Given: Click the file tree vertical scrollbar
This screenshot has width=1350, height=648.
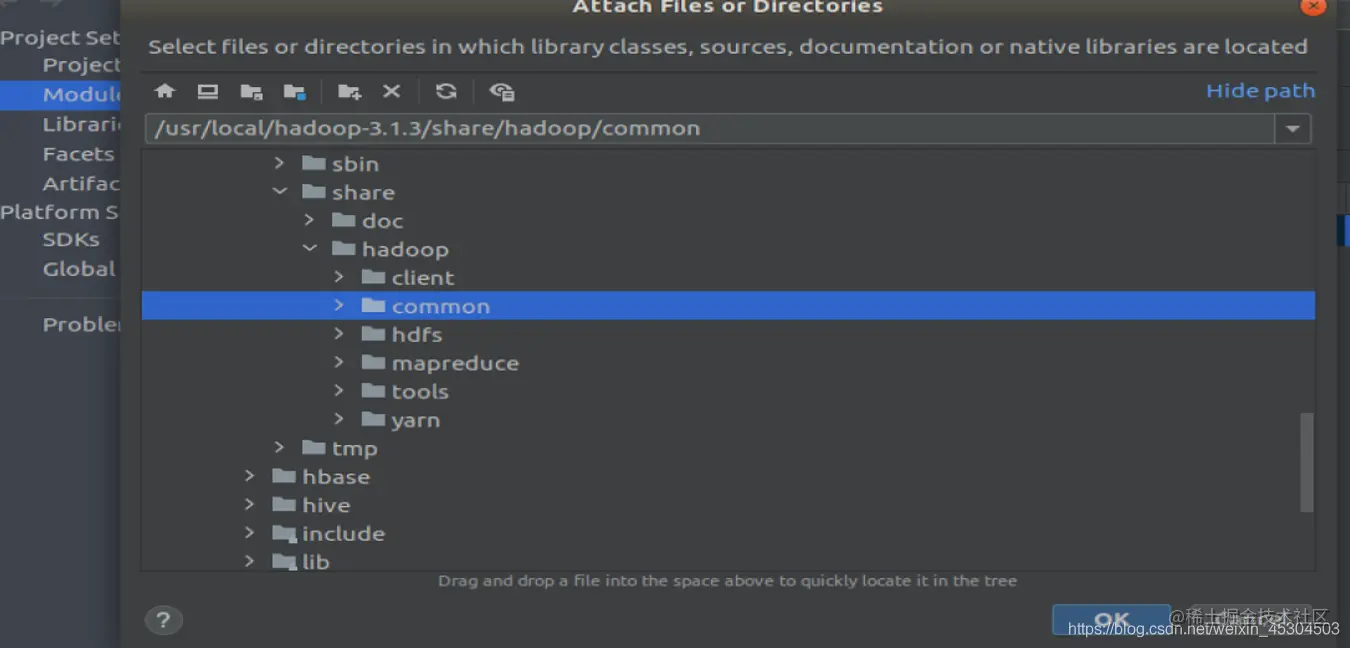Looking at the screenshot, I should 1306,462.
